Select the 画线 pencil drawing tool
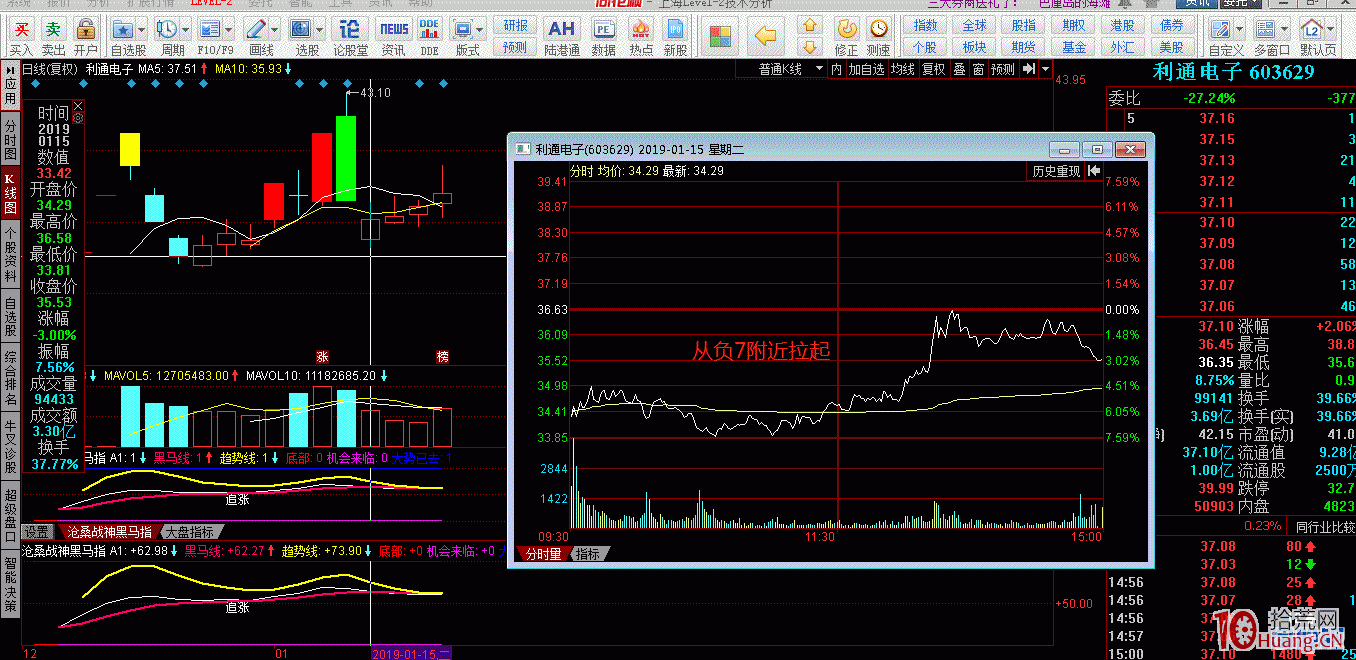1356x660 pixels. coord(255,29)
